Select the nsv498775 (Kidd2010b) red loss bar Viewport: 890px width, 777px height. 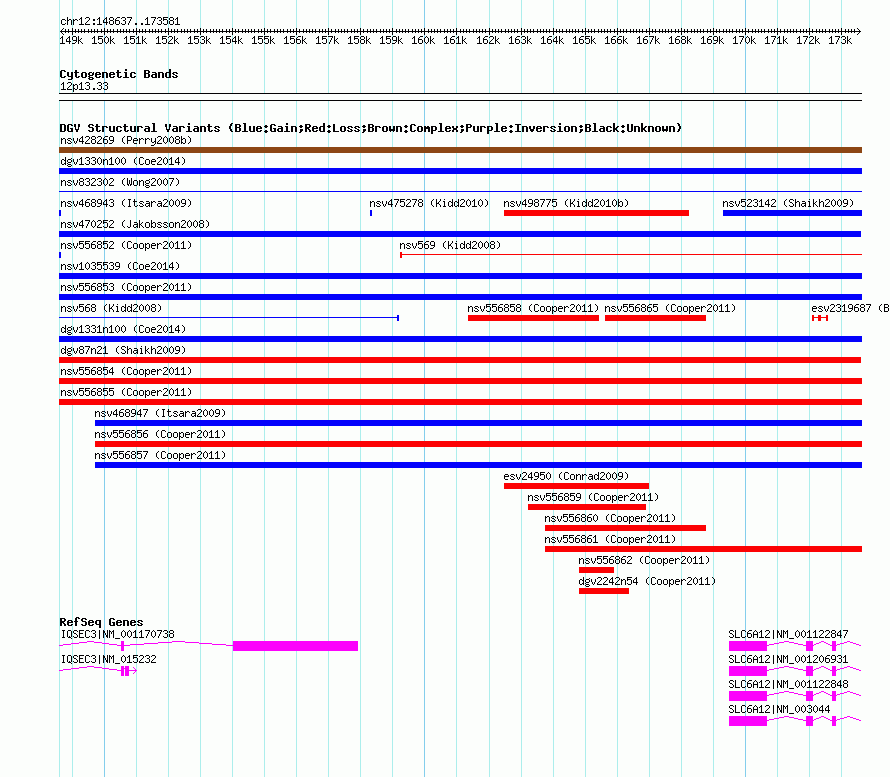[x=596, y=213]
